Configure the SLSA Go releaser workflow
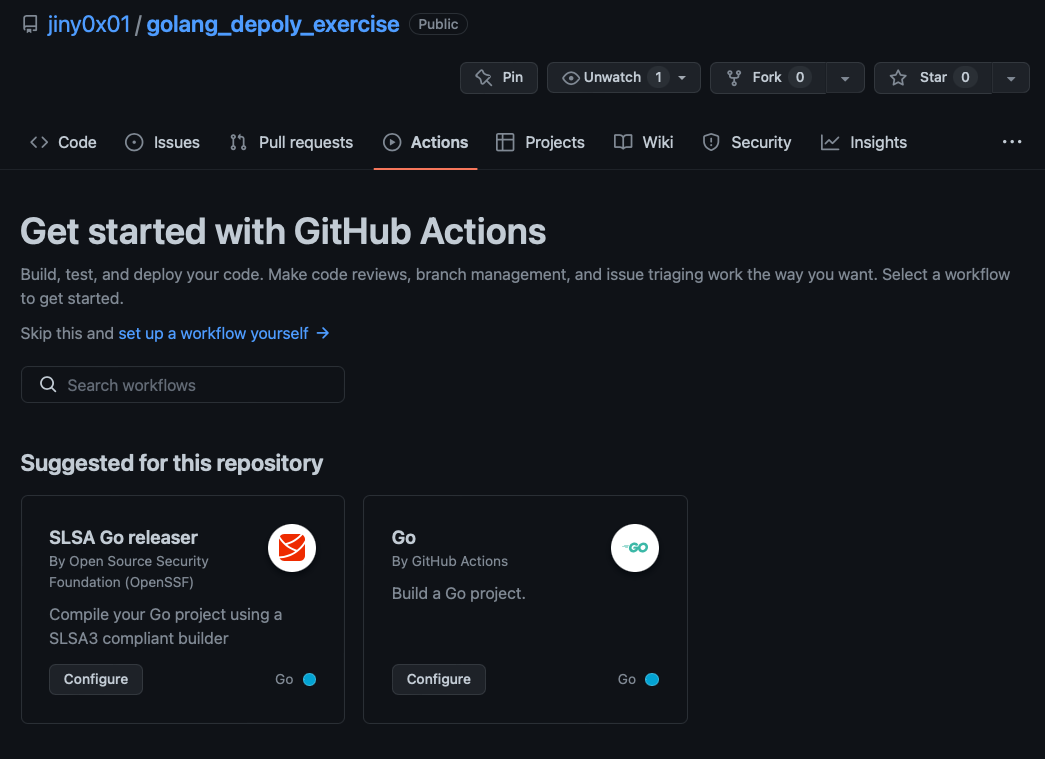The image size is (1045, 759). 96,679
